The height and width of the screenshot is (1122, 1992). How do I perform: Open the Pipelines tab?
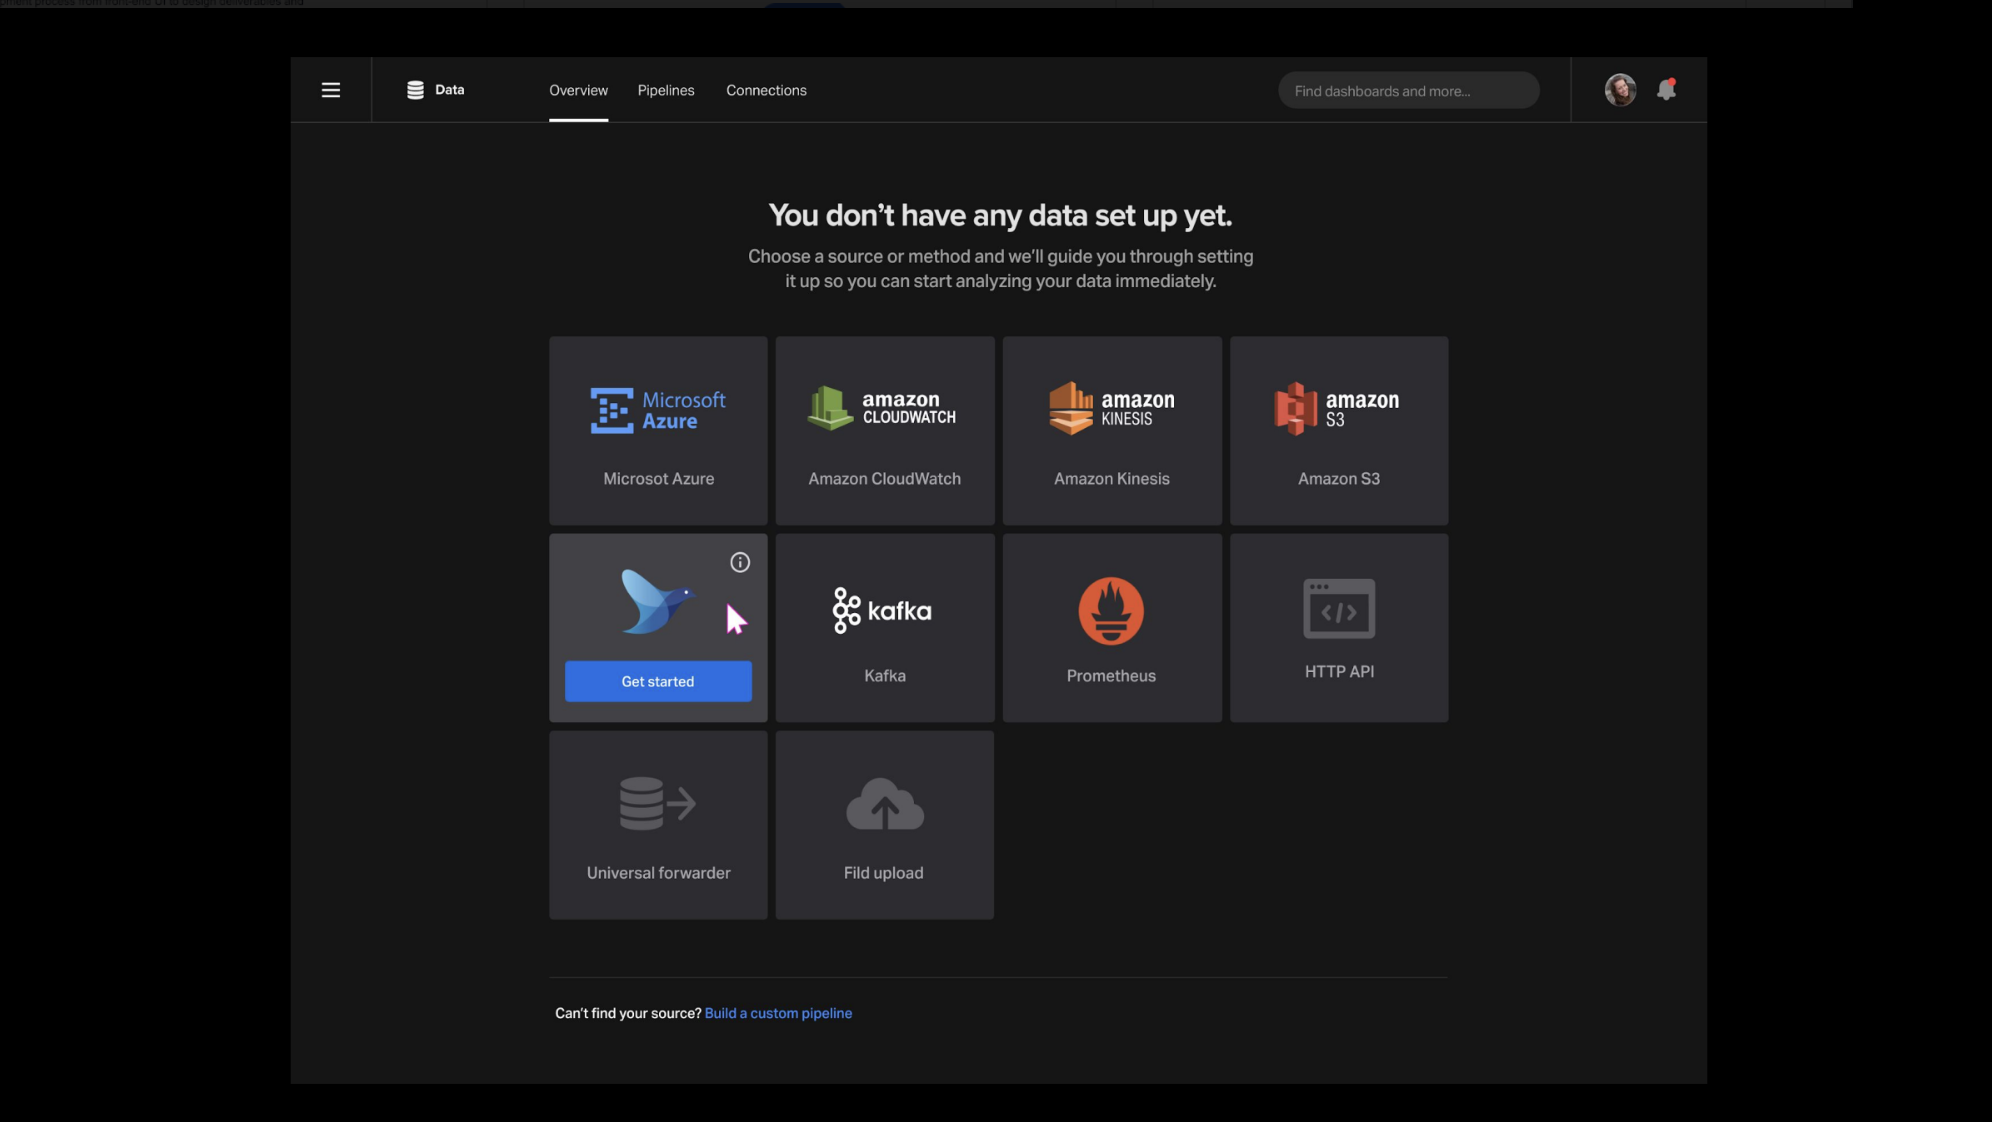(x=666, y=90)
